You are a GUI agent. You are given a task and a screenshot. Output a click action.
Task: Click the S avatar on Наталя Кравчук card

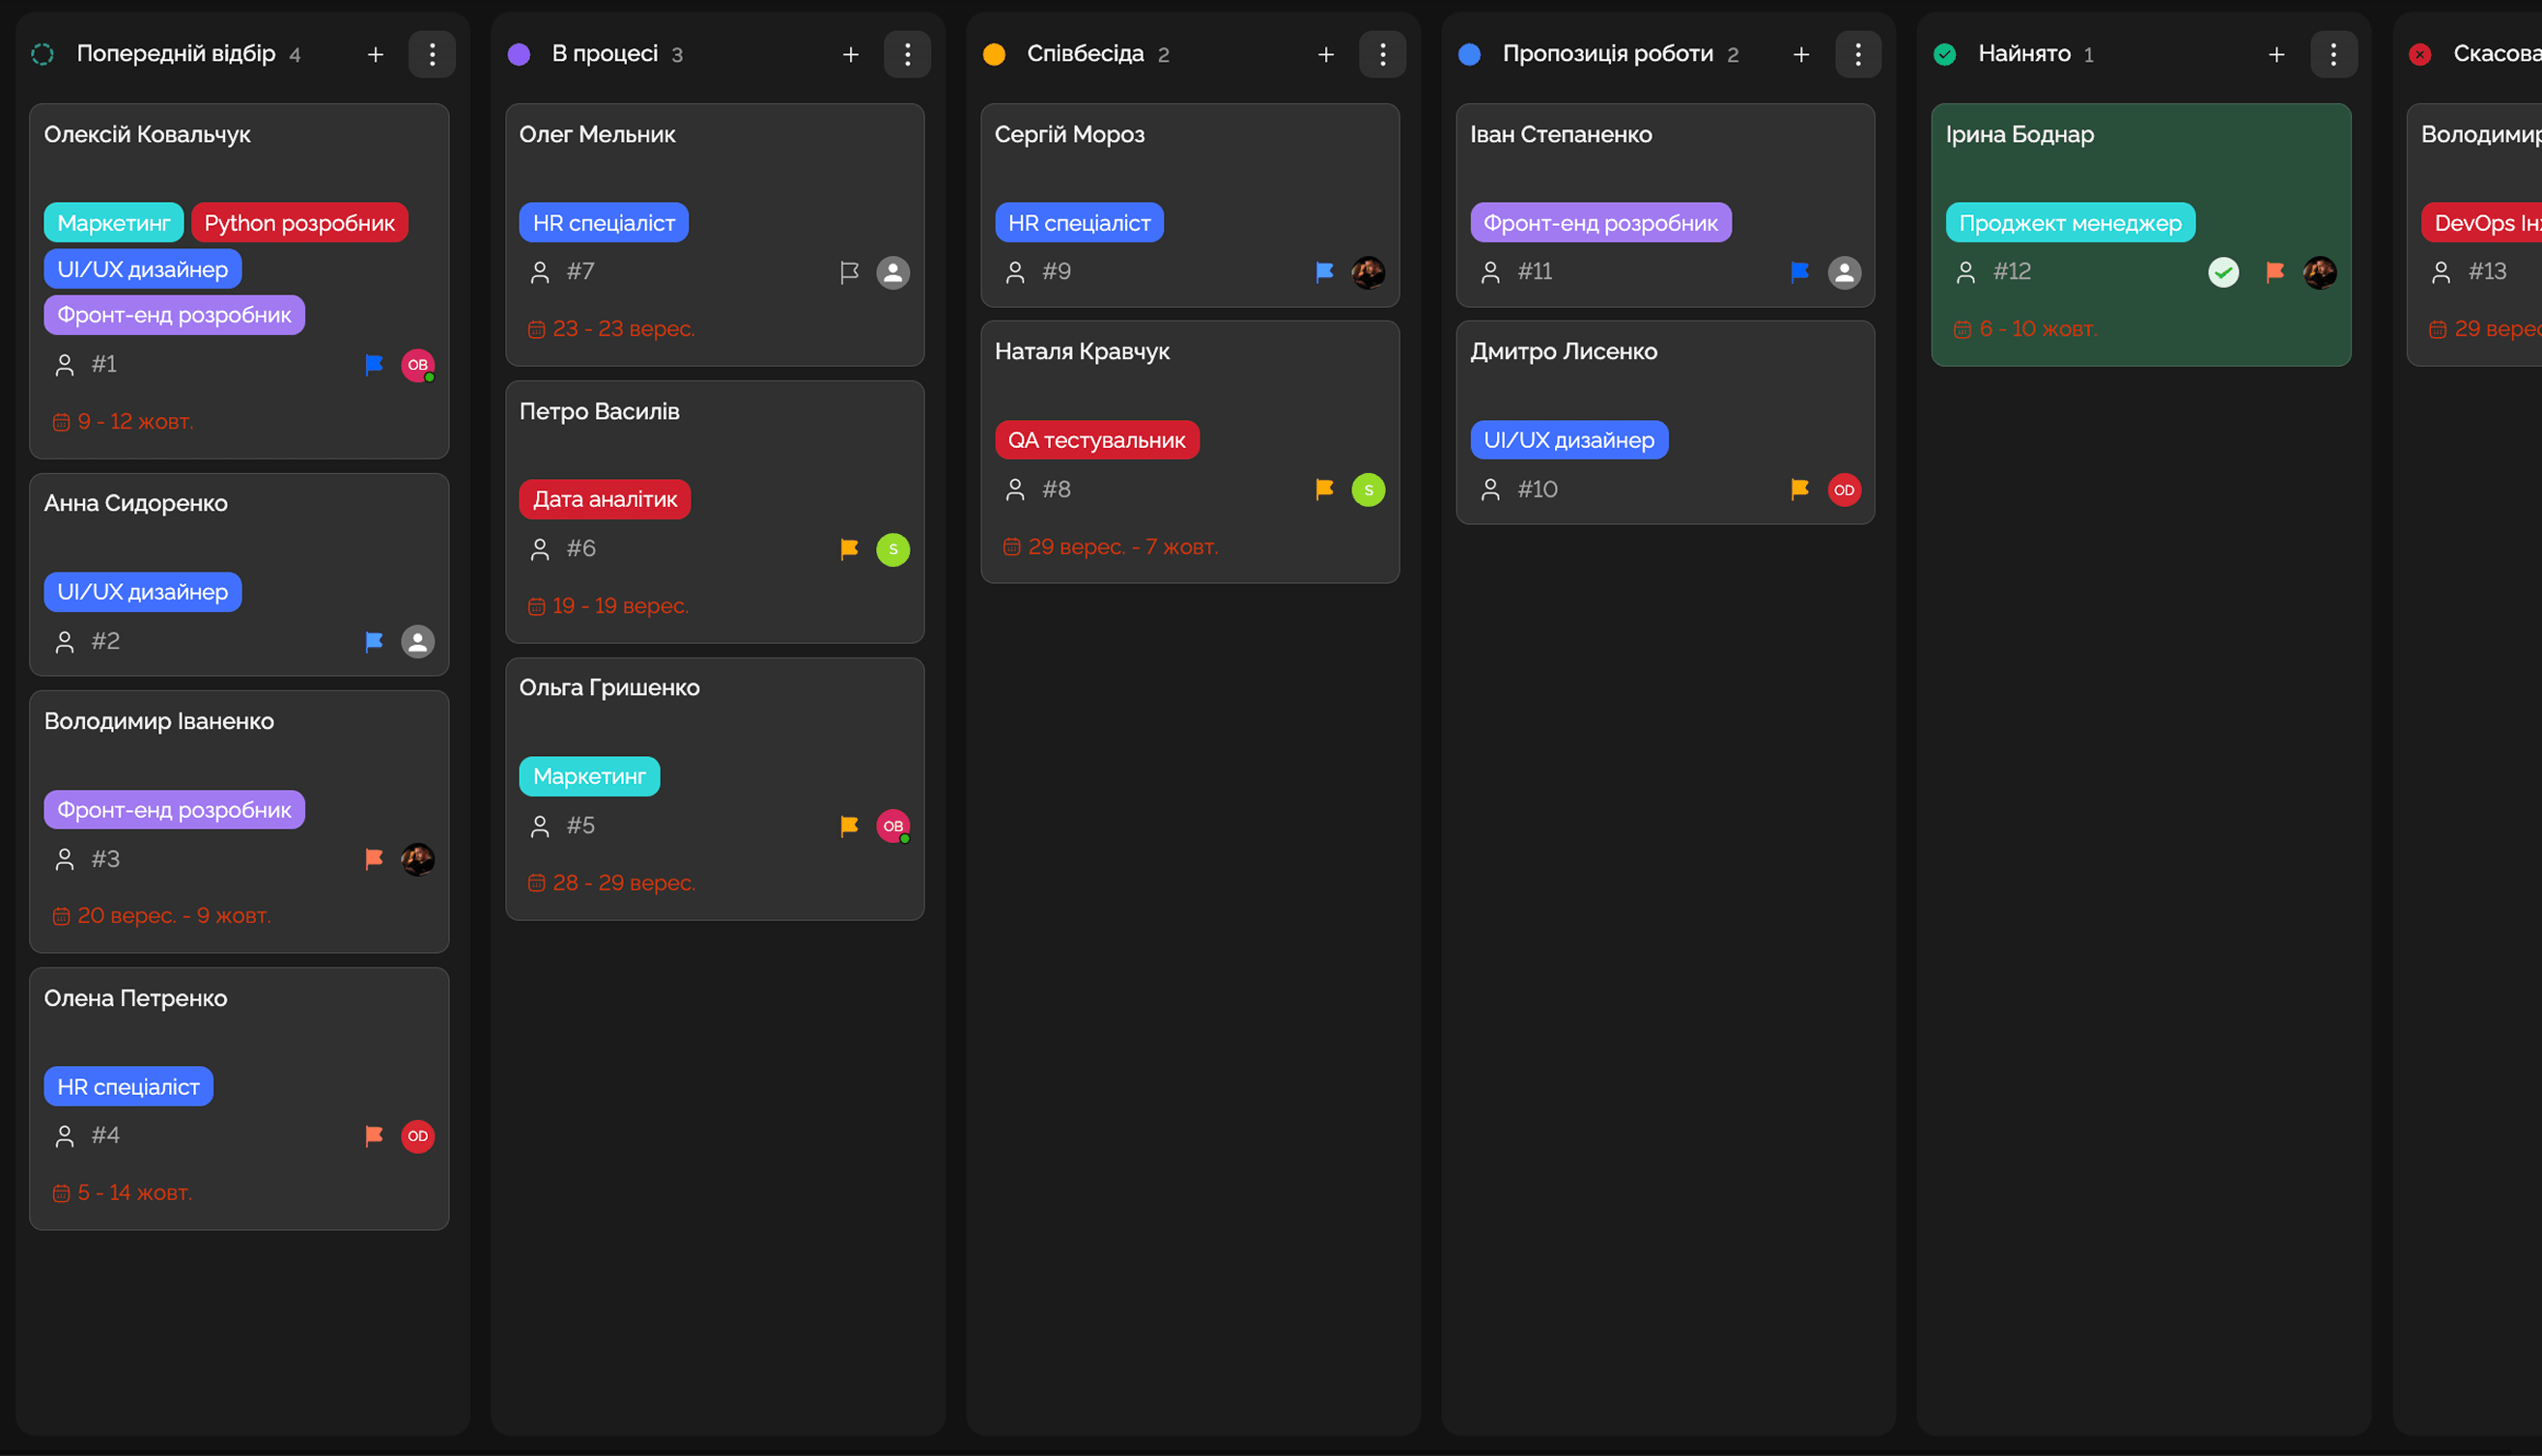point(1368,490)
